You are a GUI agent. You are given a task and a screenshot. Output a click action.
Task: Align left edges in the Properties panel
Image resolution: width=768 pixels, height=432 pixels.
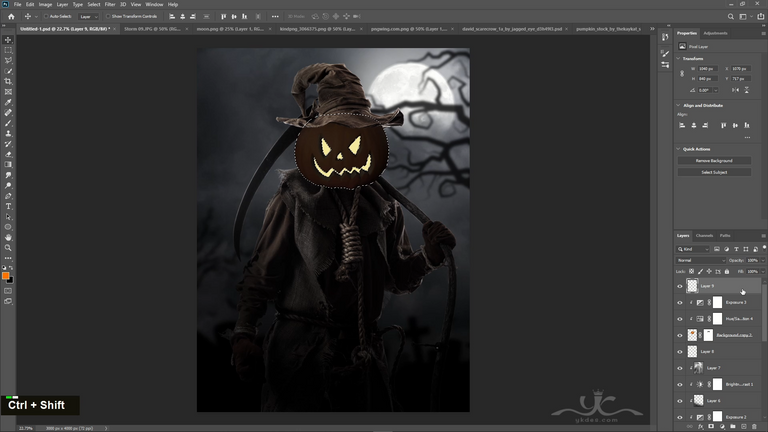click(x=682, y=125)
